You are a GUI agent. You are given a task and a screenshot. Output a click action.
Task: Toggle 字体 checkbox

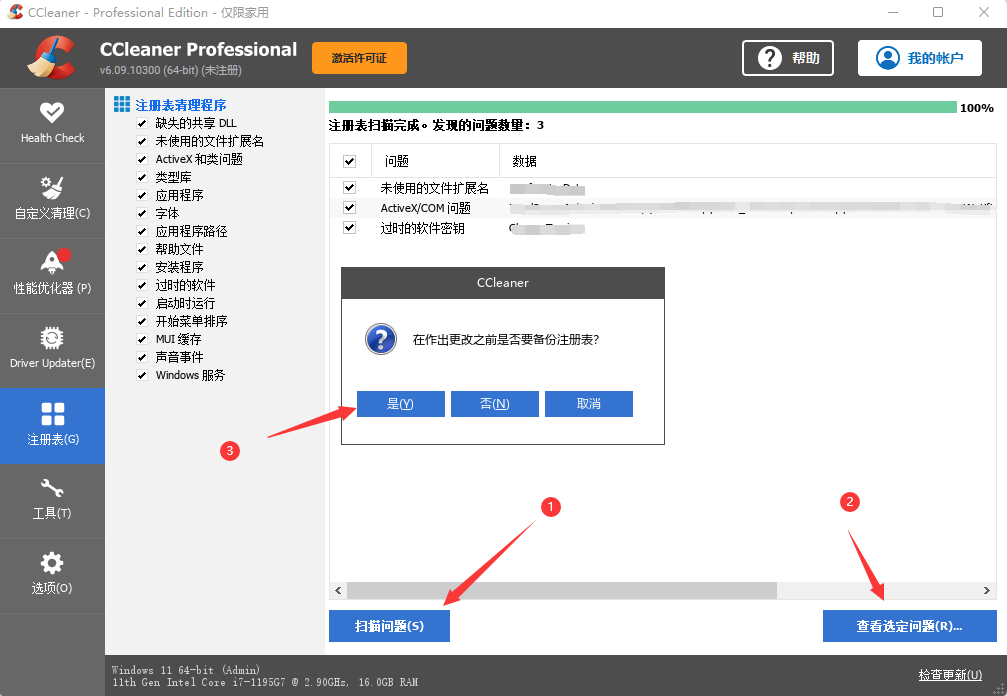pyautogui.click(x=142, y=213)
